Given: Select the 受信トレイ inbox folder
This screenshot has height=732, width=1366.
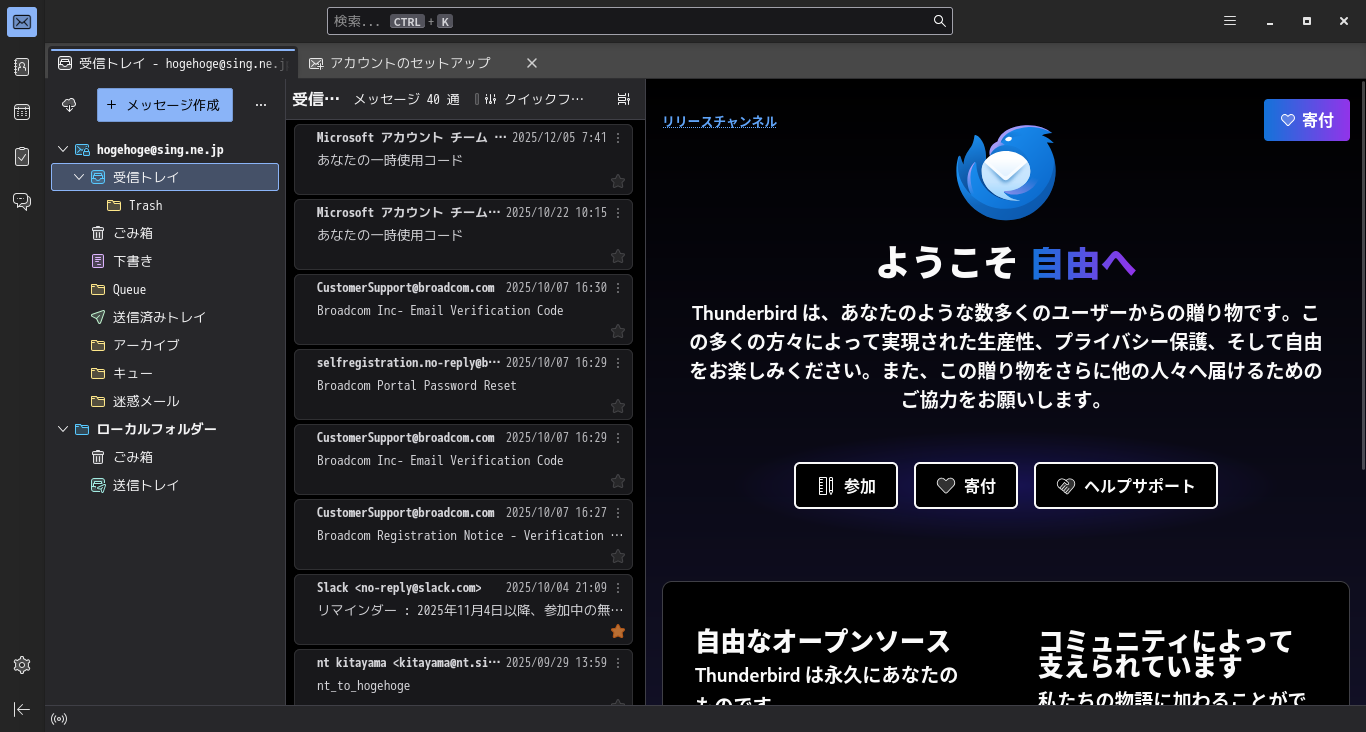Looking at the screenshot, I should point(165,177).
